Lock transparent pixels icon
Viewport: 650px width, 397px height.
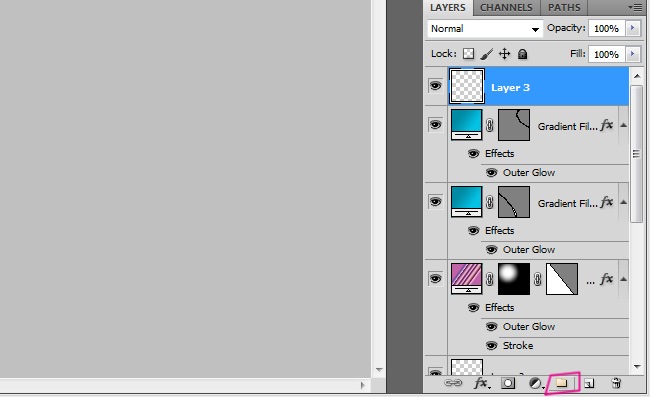click(x=468, y=54)
